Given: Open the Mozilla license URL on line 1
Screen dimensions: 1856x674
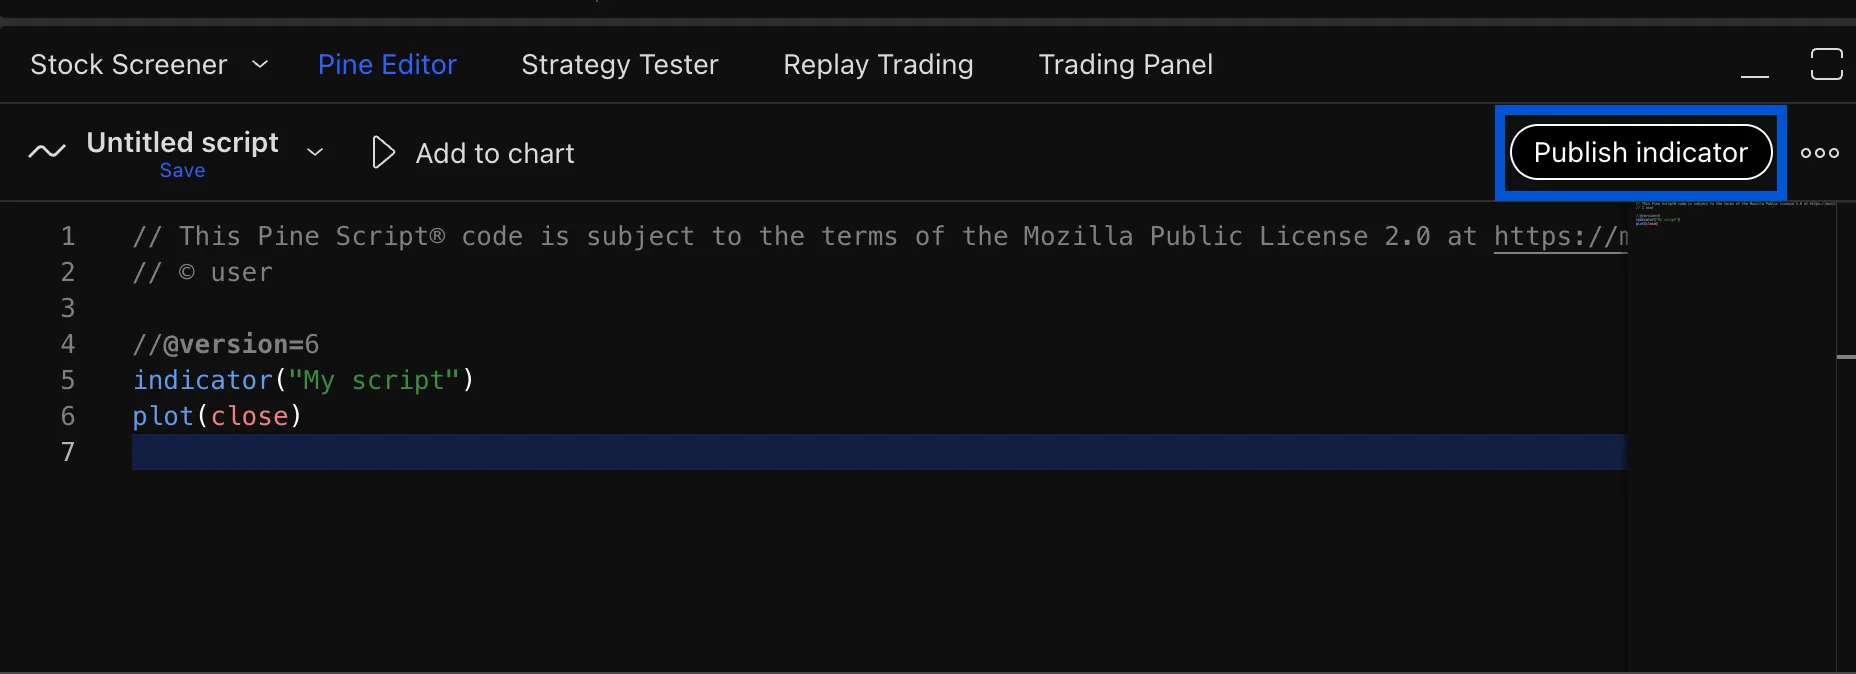Looking at the screenshot, I should point(1560,237).
